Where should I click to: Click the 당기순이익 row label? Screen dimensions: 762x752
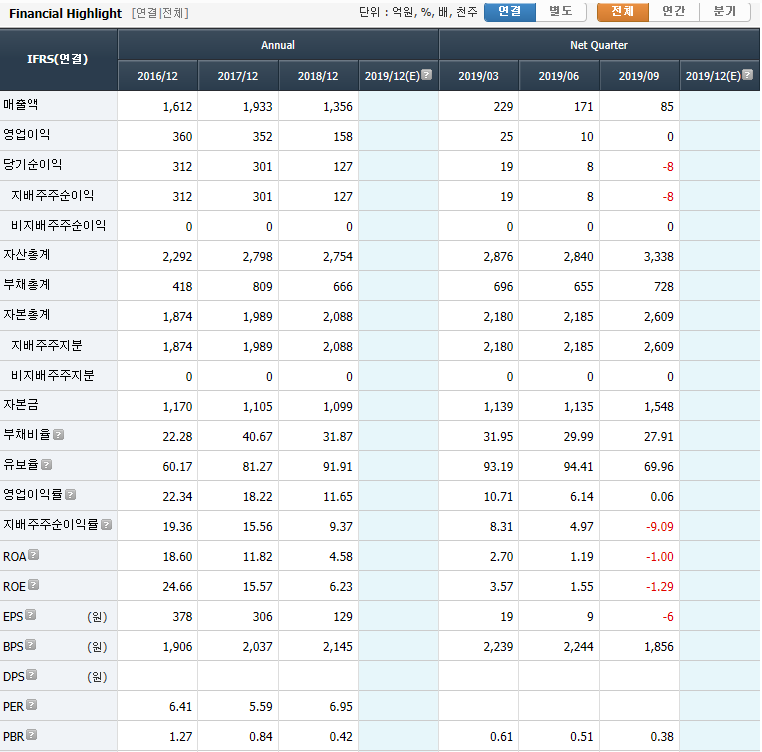click(x=33, y=165)
